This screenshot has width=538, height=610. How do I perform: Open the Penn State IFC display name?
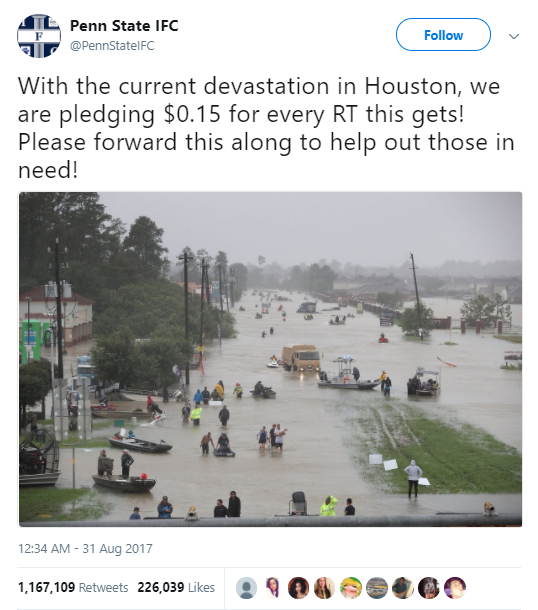tap(124, 26)
